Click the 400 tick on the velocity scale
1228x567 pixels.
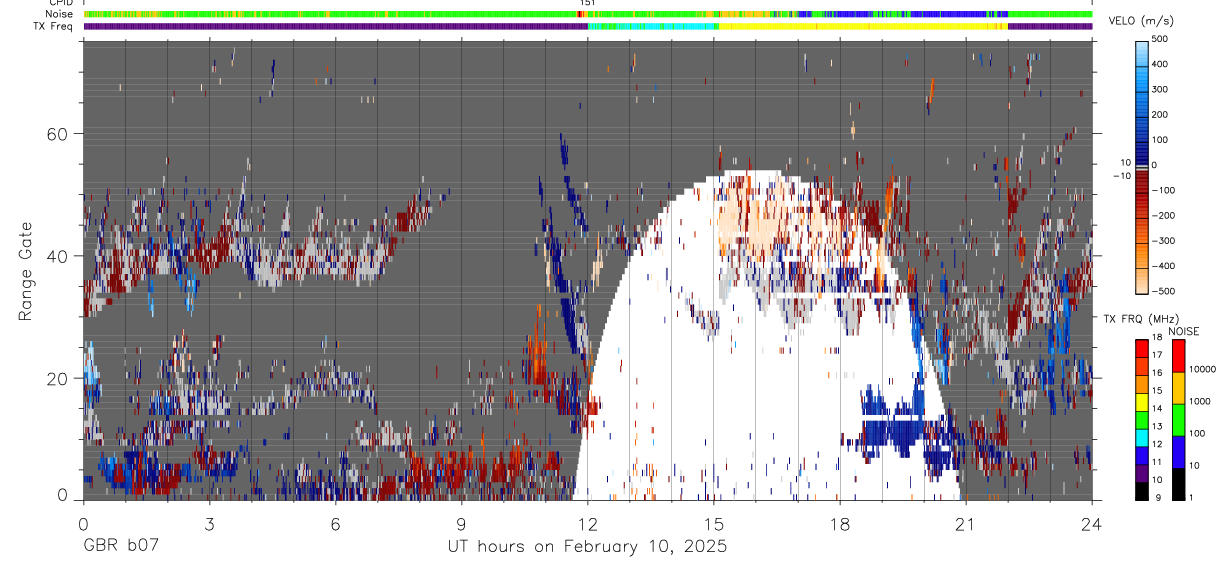1162,64
